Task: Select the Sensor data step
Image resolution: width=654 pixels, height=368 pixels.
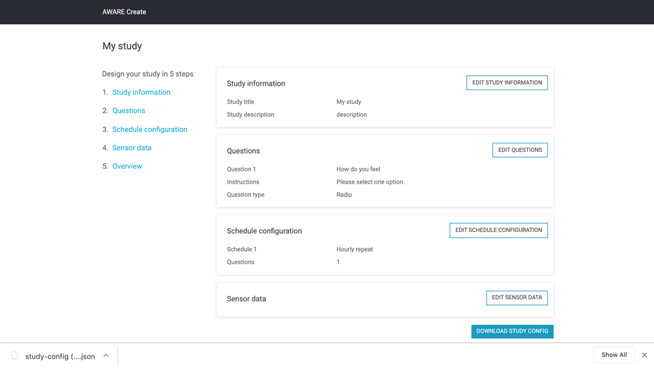Action: [x=131, y=148]
